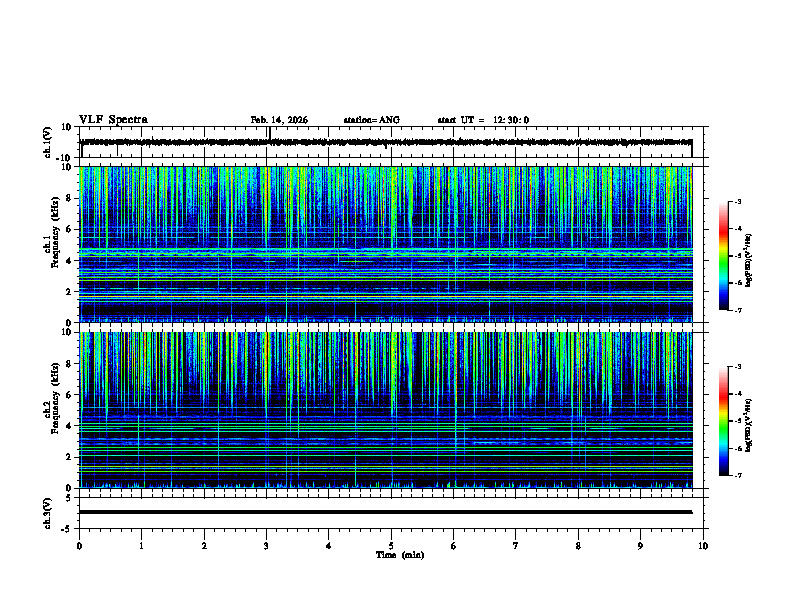This screenshot has height=612, width=792.
Task: Click the "Time (min)" x-axis label
Action: (x=400, y=555)
